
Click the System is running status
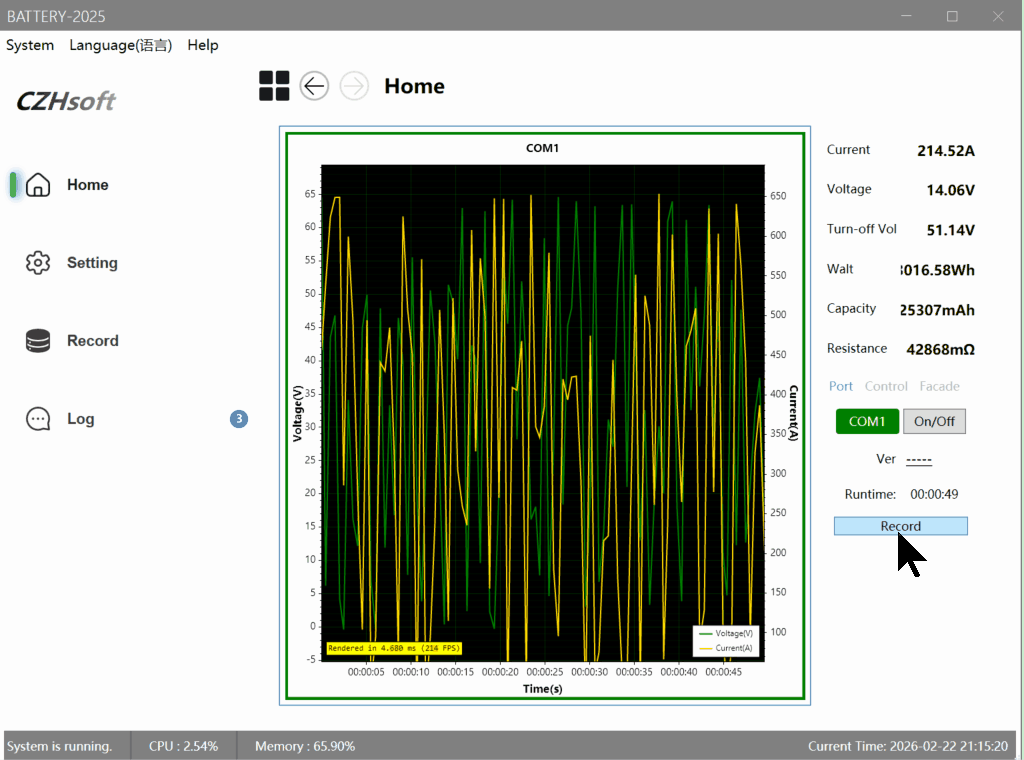59,746
